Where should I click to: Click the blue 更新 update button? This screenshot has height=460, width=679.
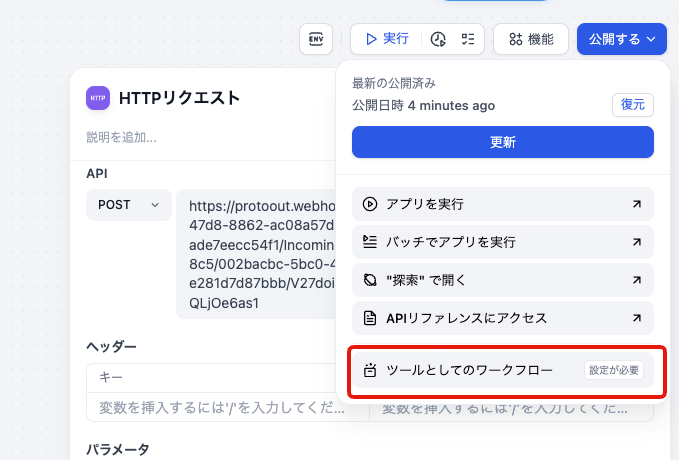[x=503, y=142]
